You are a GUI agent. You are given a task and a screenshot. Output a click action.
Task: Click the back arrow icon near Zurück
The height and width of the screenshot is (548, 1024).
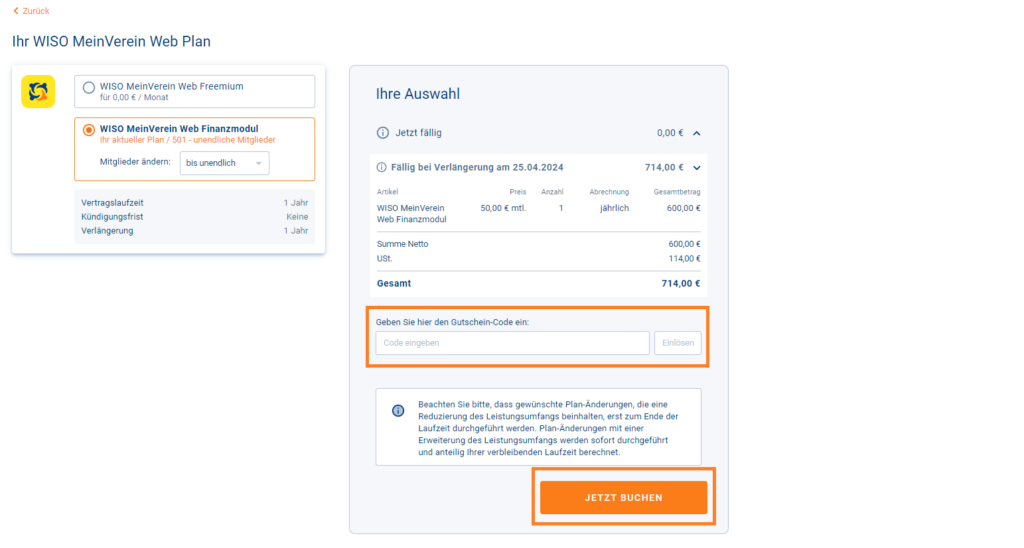click(x=16, y=11)
